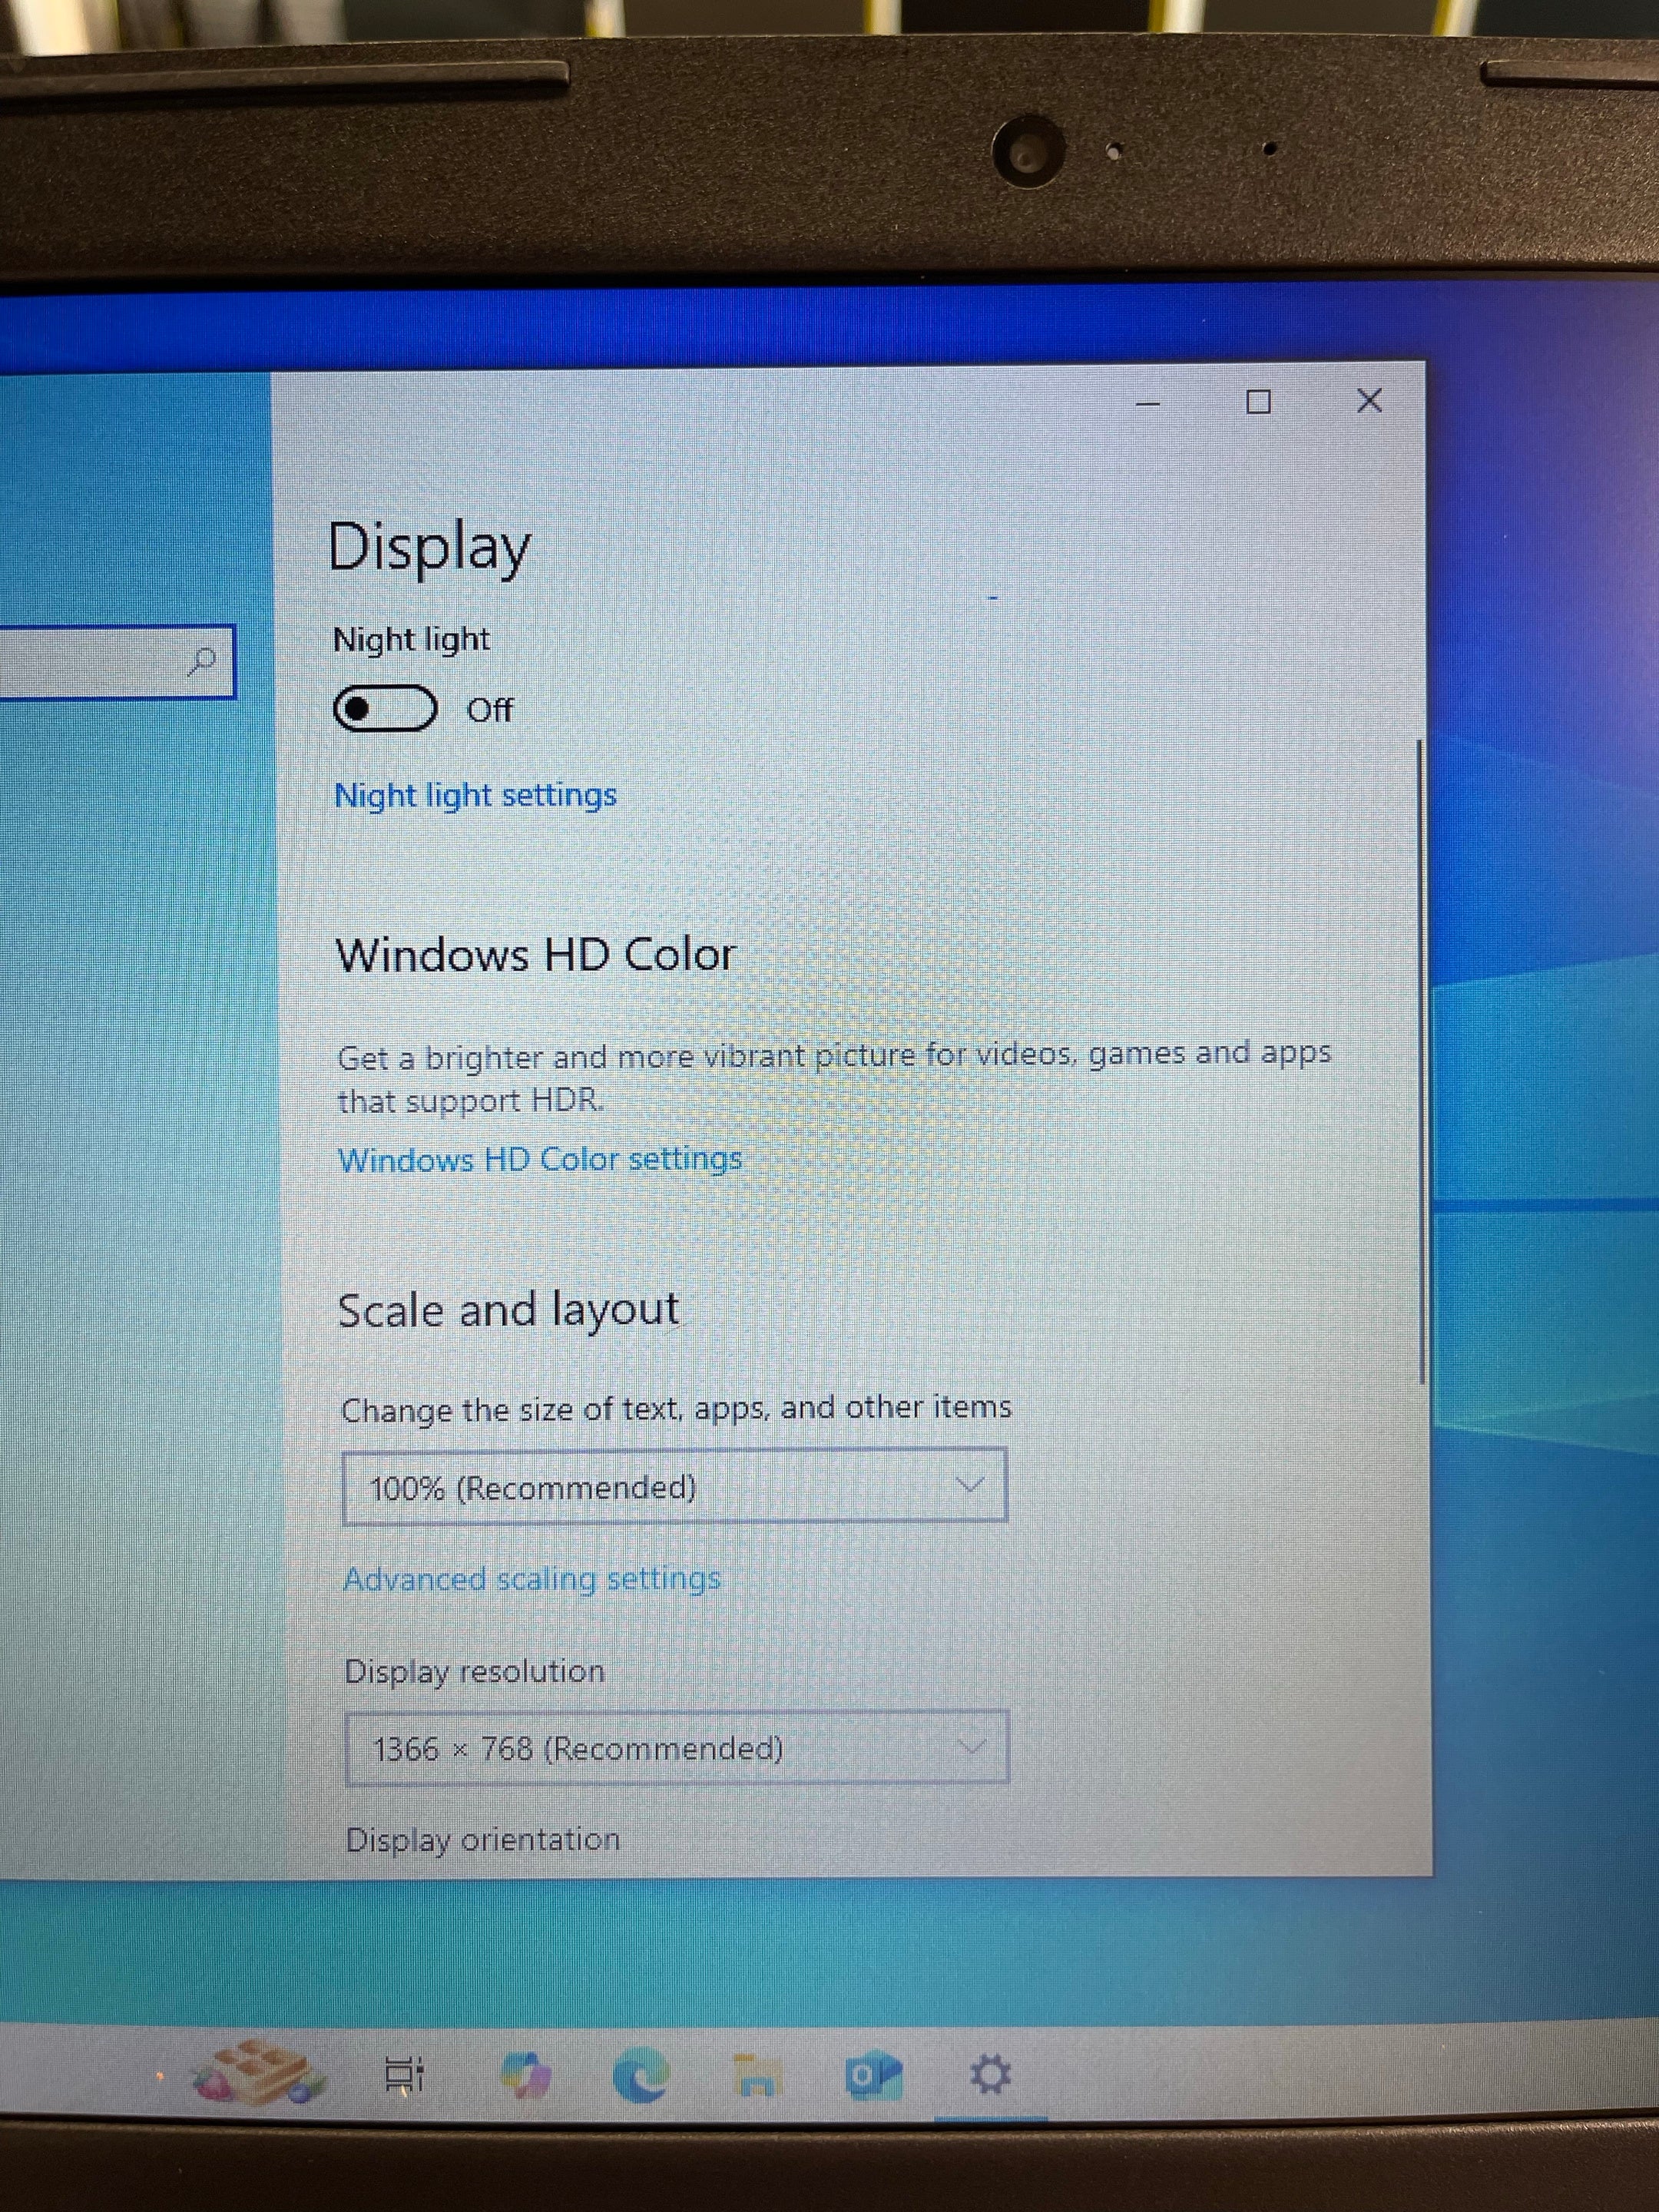Click the Scale and layout heading
The height and width of the screenshot is (2212, 1659).
point(509,1310)
